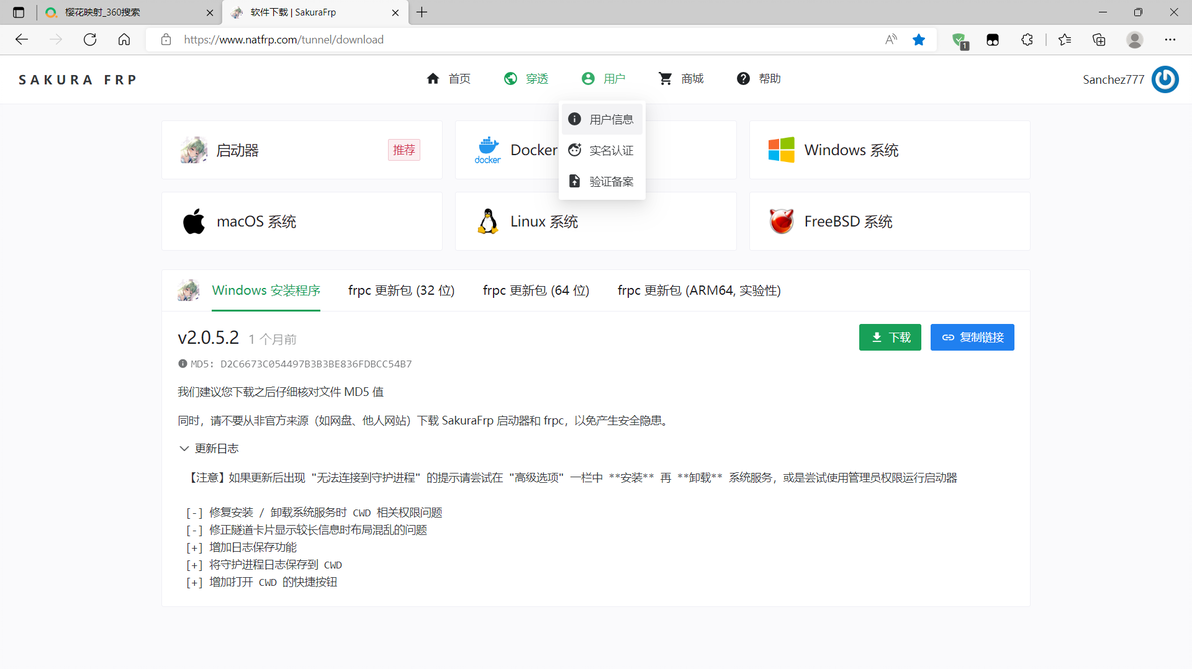This screenshot has height=669, width=1192.
Task: Select 实名认证 in the dropdown
Action: point(602,151)
